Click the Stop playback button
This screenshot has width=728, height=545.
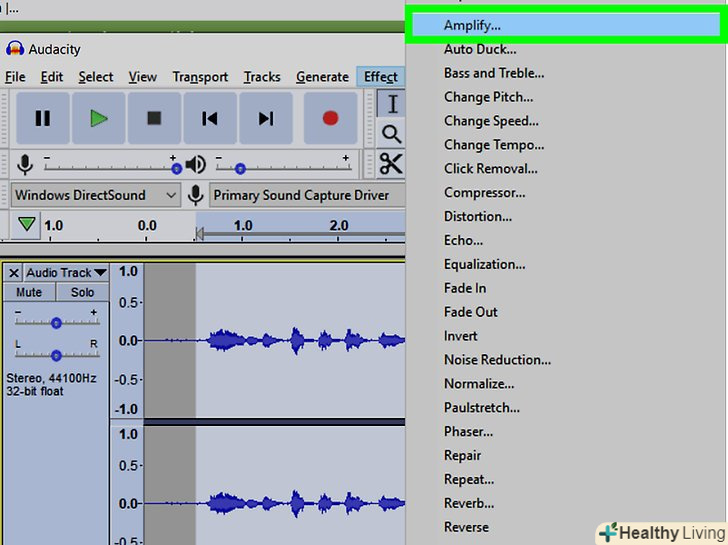[x=154, y=118]
